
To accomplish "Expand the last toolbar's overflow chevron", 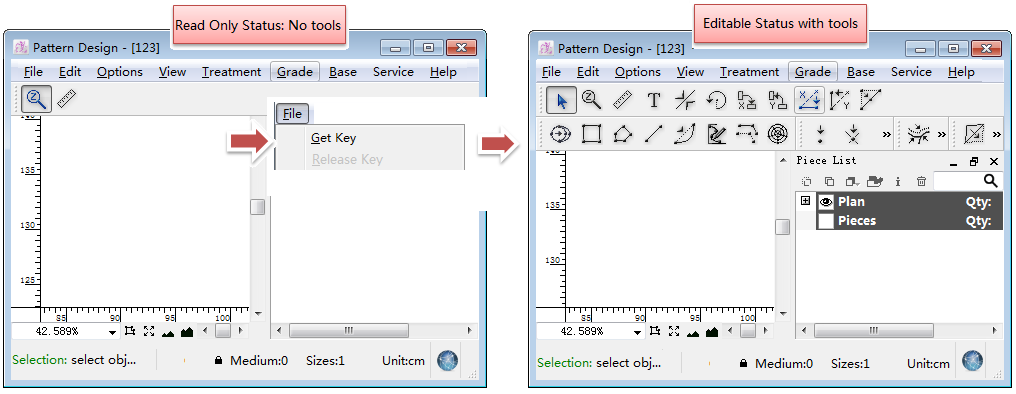I will 997,135.
